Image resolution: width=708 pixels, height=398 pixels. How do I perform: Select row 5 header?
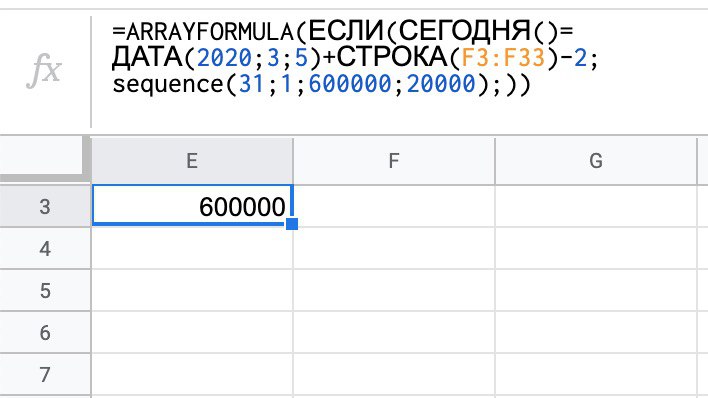[45, 290]
